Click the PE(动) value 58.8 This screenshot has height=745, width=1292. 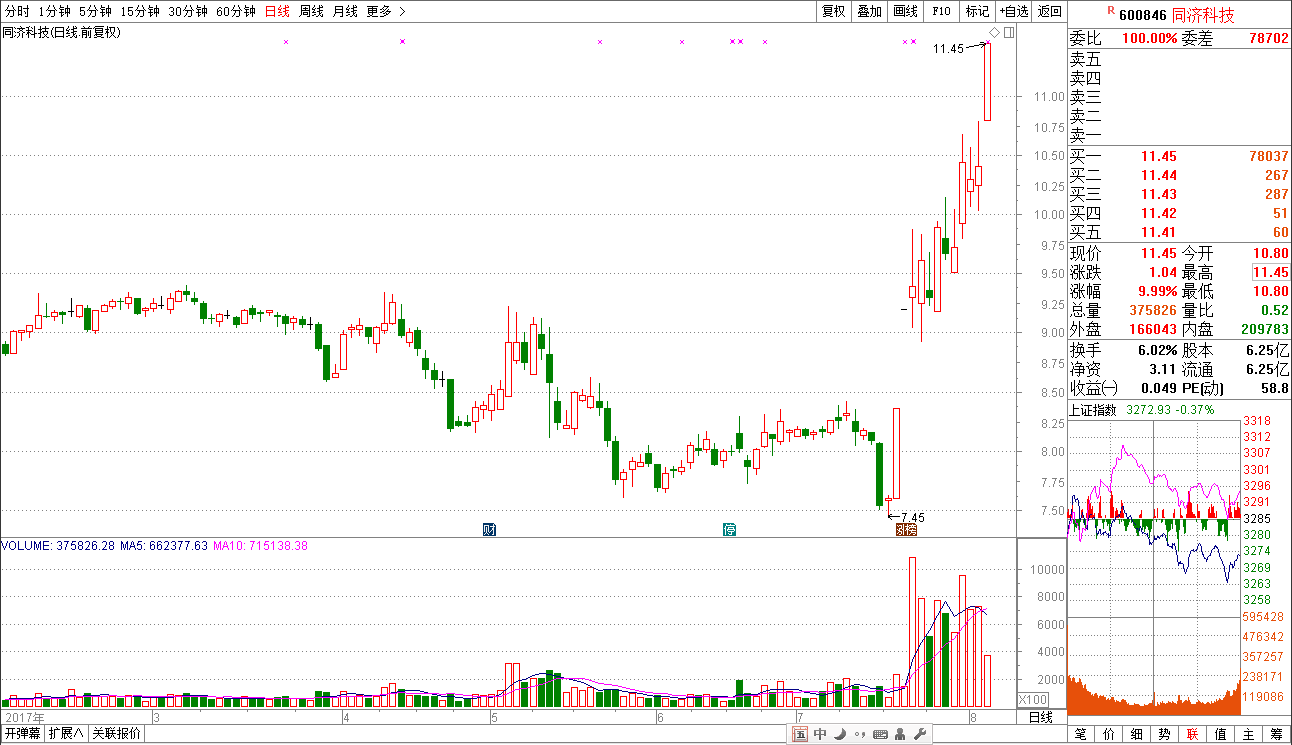[x=1274, y=388]
